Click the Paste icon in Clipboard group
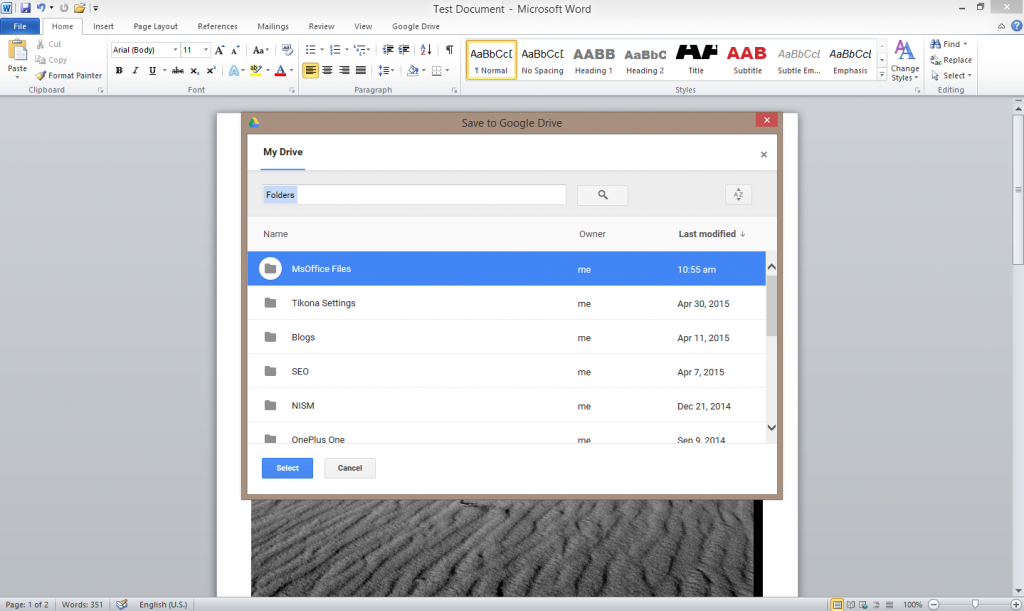This screenshot has width=1024, height=611. pyautogui.click(x=17, y=50)
